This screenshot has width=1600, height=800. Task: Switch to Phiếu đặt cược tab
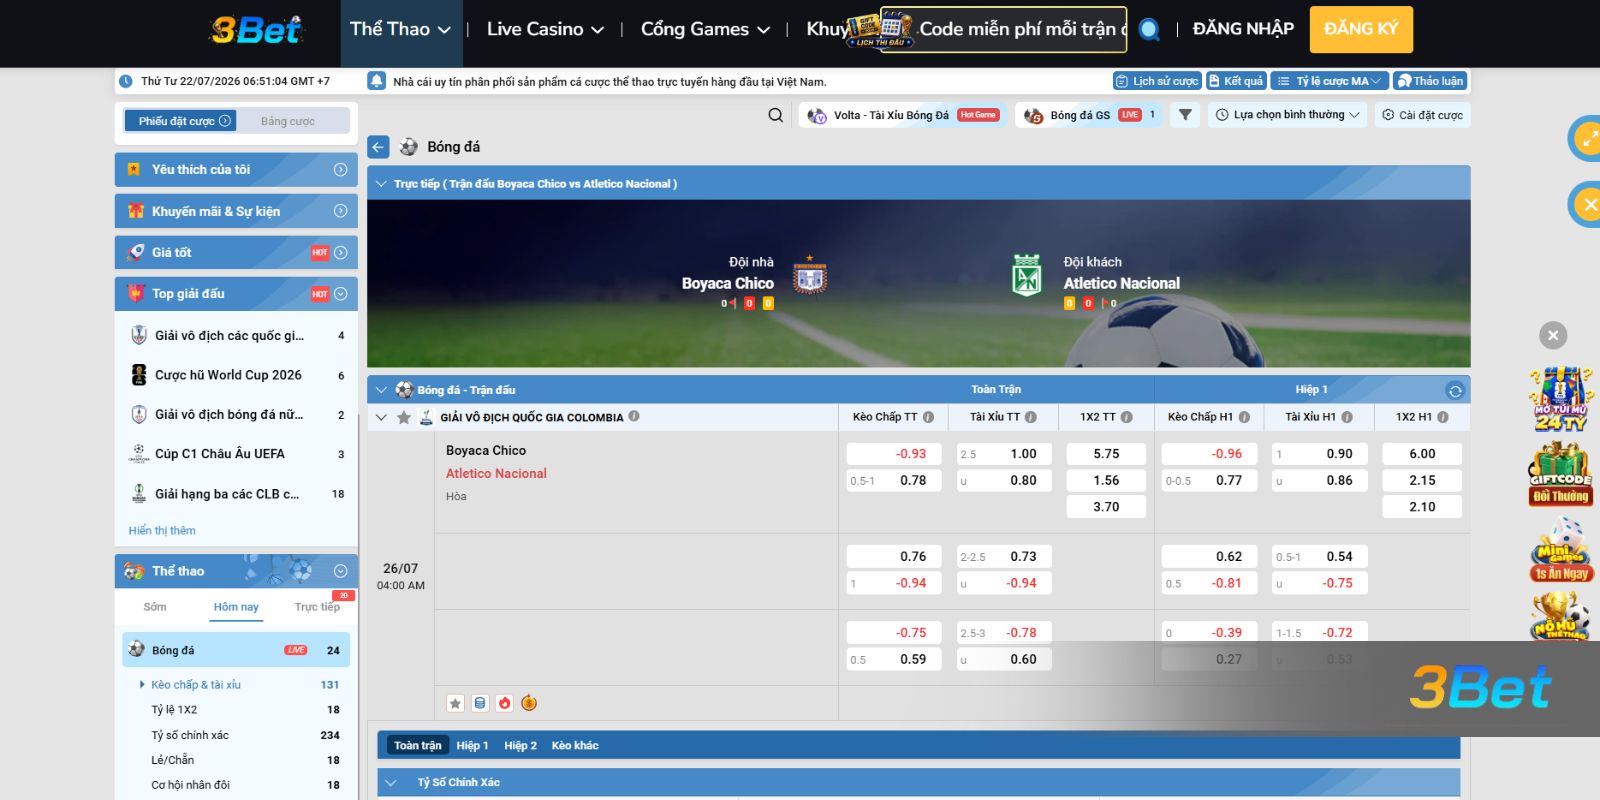[x=180, y=121]
